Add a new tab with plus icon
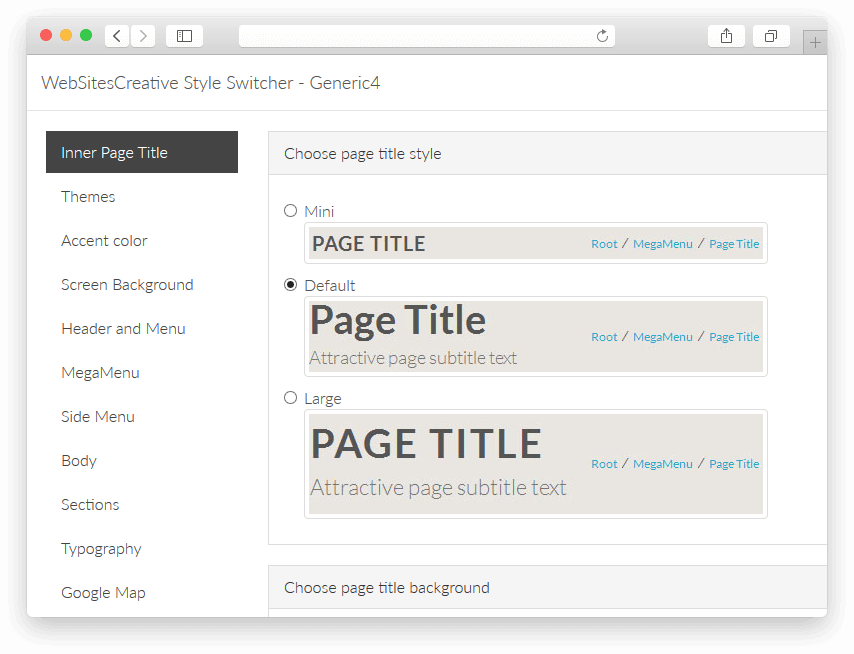The width and height of the screenshot is (854, 654). [x=815, y=42]
